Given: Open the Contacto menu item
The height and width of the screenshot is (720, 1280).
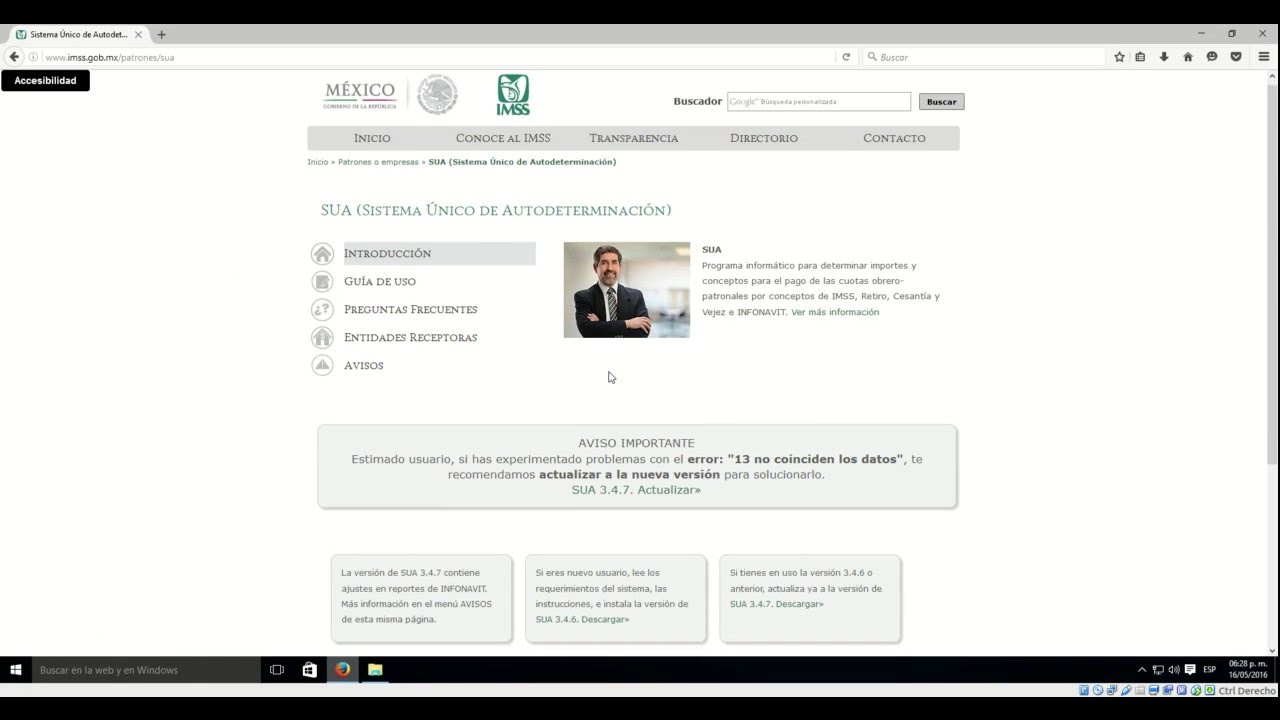Looking at the screenshot, I should coord(894,138).
